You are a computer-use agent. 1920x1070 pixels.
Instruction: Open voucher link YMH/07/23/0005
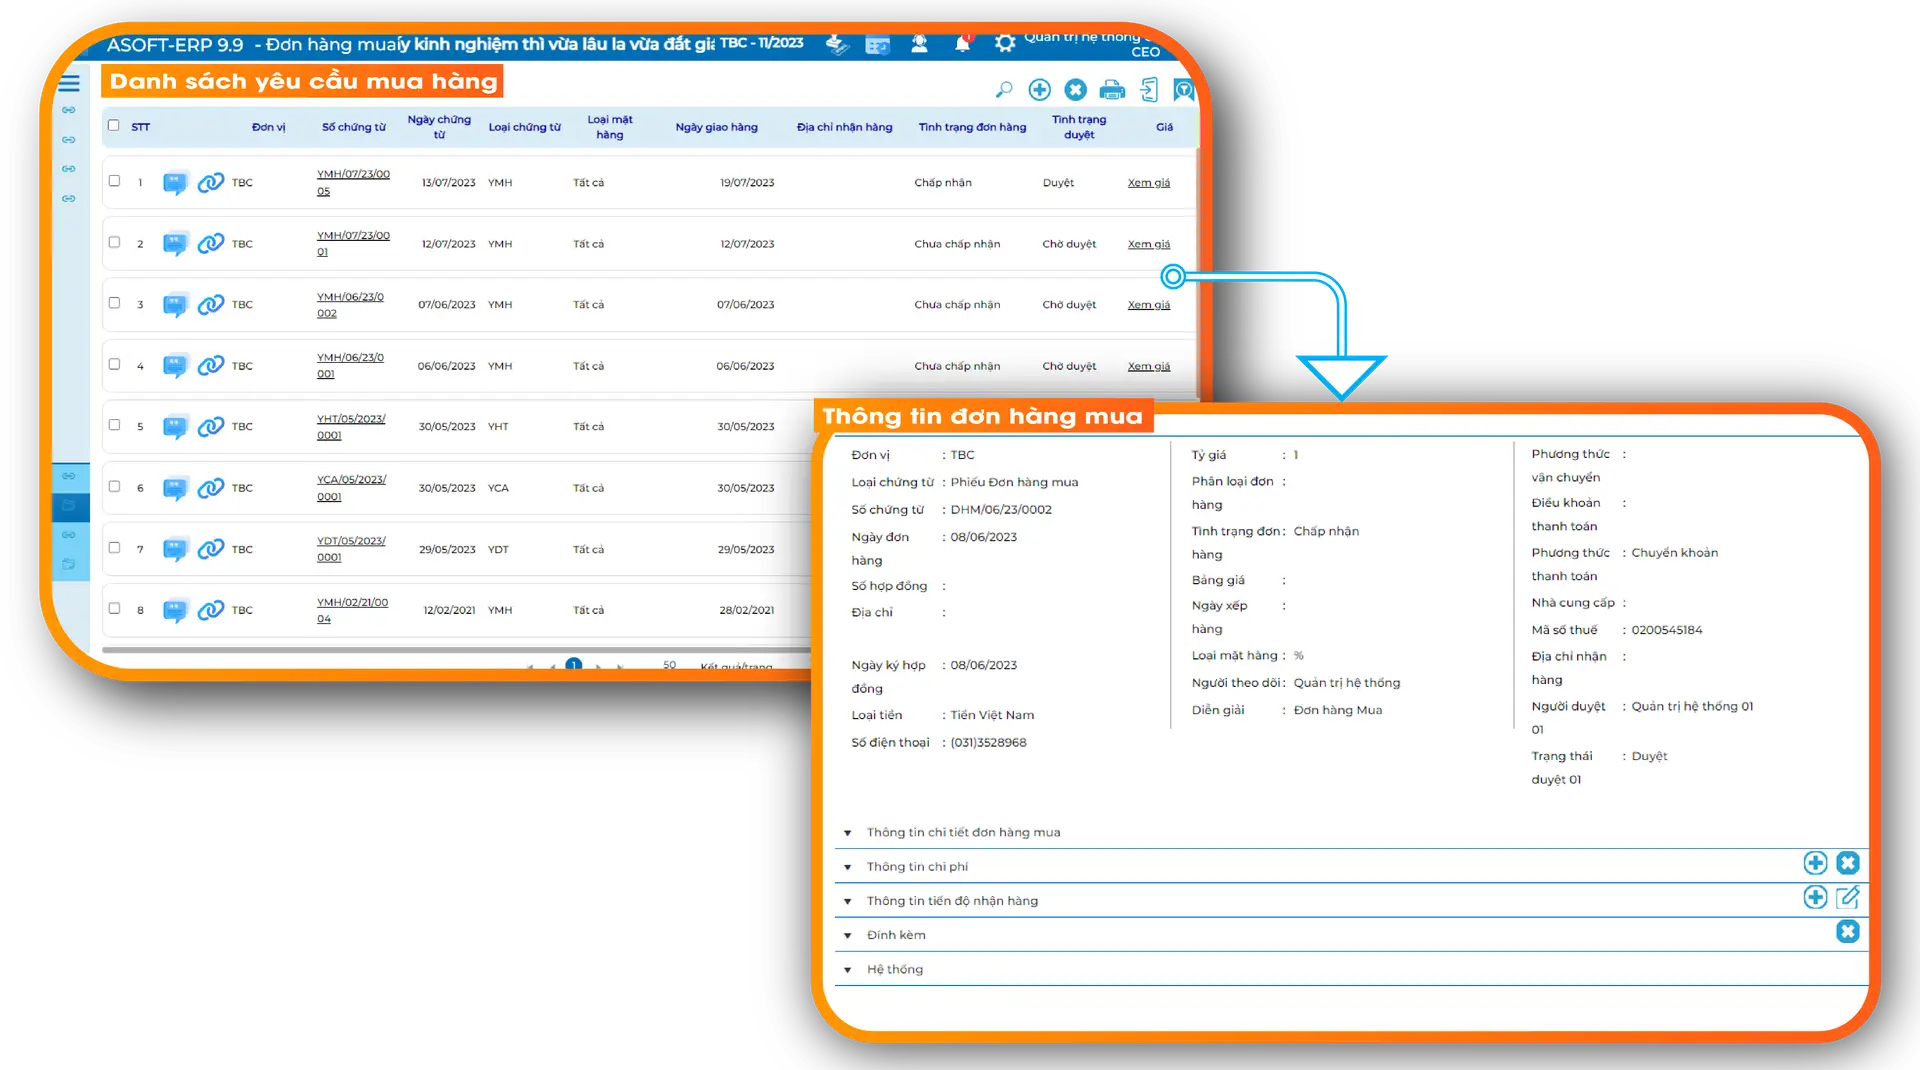point(352,182)
